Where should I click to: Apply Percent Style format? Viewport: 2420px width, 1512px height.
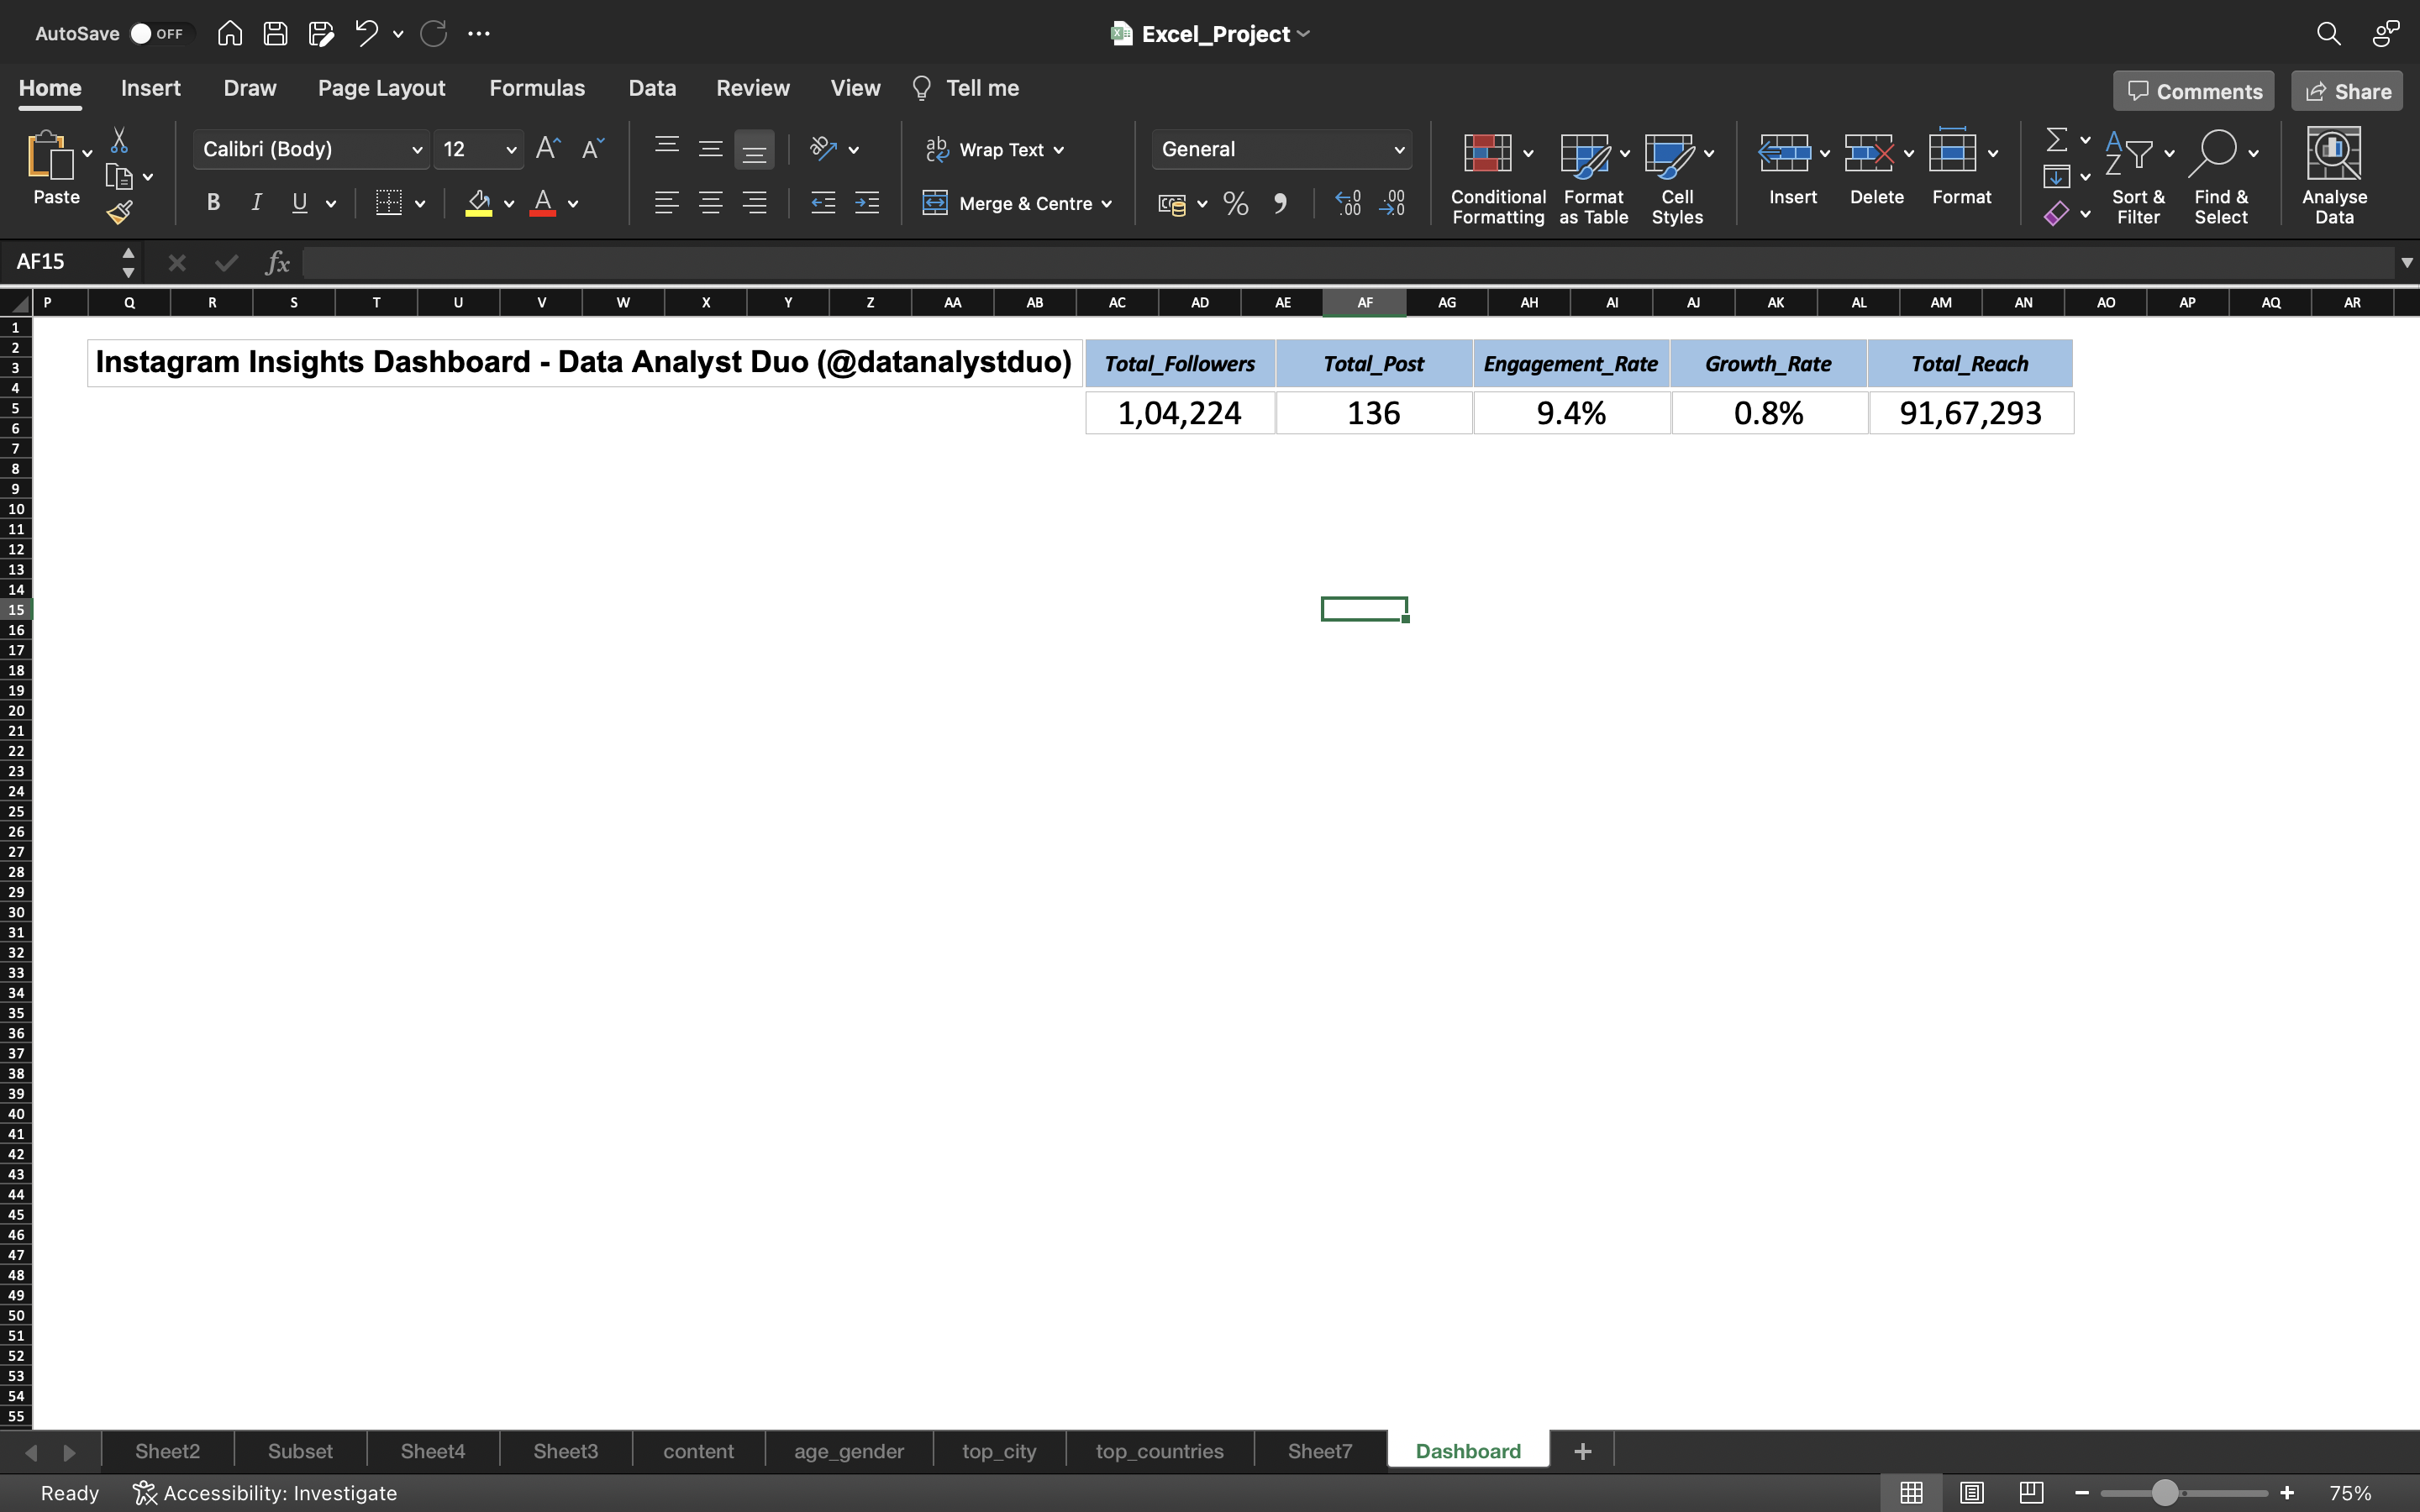(x=1236, y=204)
